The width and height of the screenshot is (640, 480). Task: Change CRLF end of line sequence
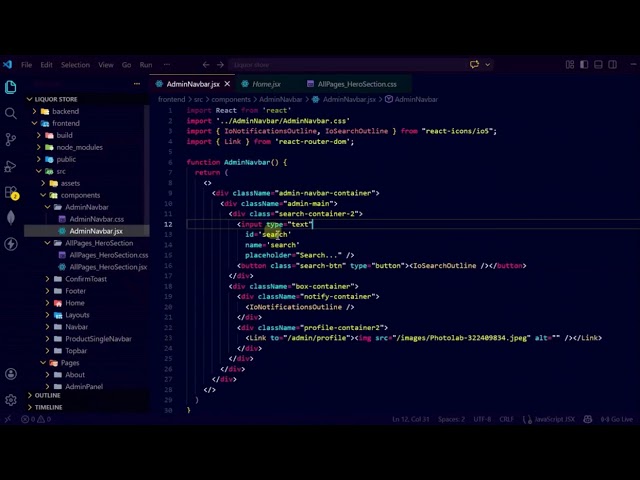507,419
